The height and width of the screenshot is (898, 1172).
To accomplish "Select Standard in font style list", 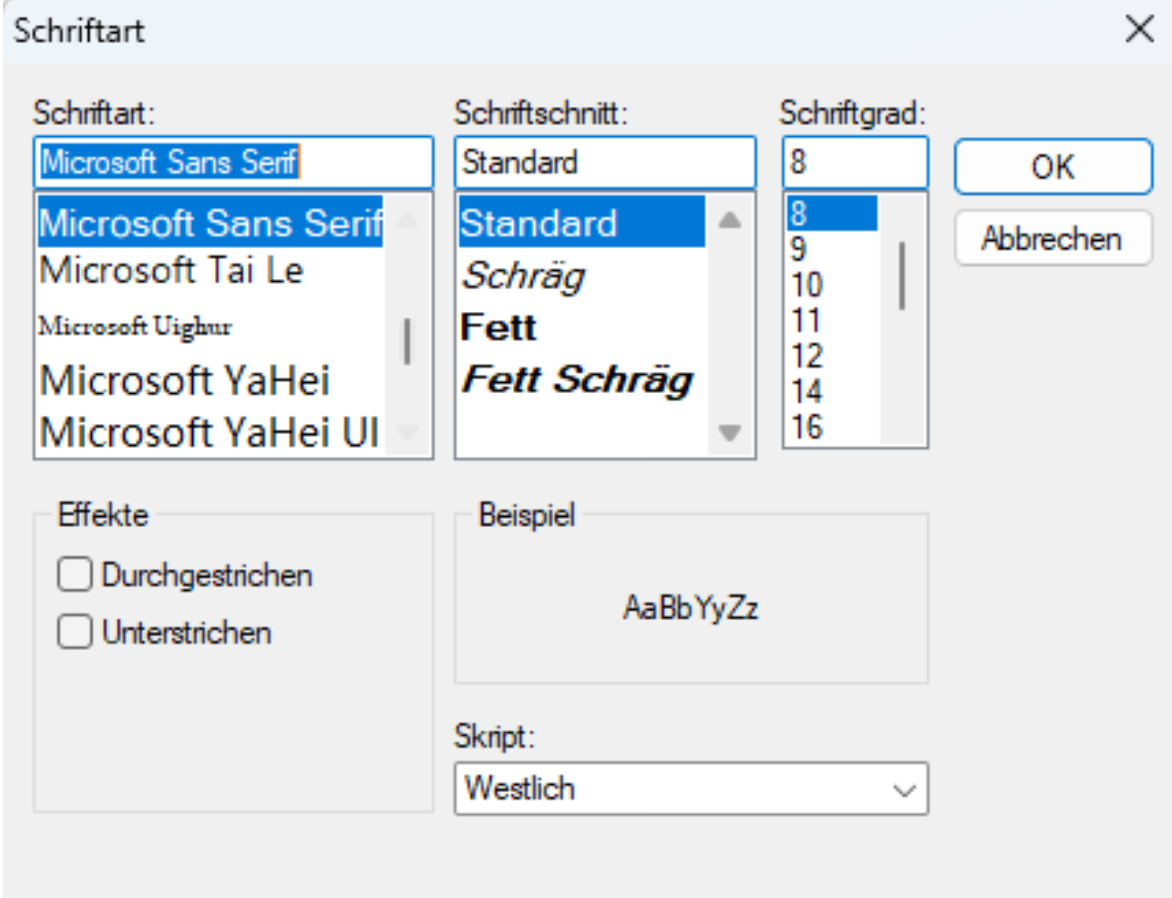I will pos(582,222).
